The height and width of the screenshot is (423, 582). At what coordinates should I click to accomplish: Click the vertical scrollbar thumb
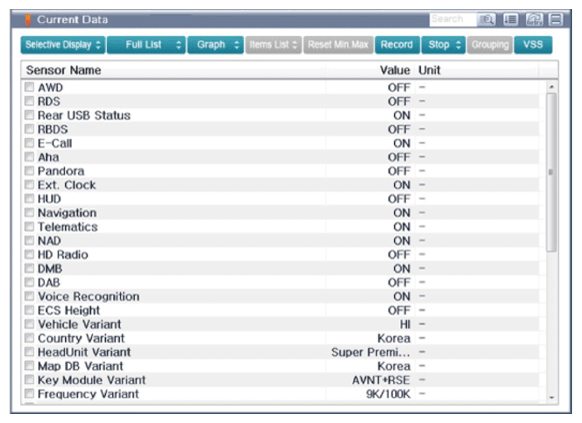click(x=551, y=173)
